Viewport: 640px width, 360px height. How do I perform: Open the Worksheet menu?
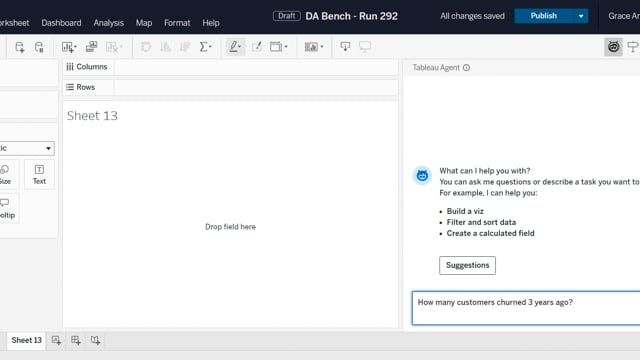tap(14, 23)
